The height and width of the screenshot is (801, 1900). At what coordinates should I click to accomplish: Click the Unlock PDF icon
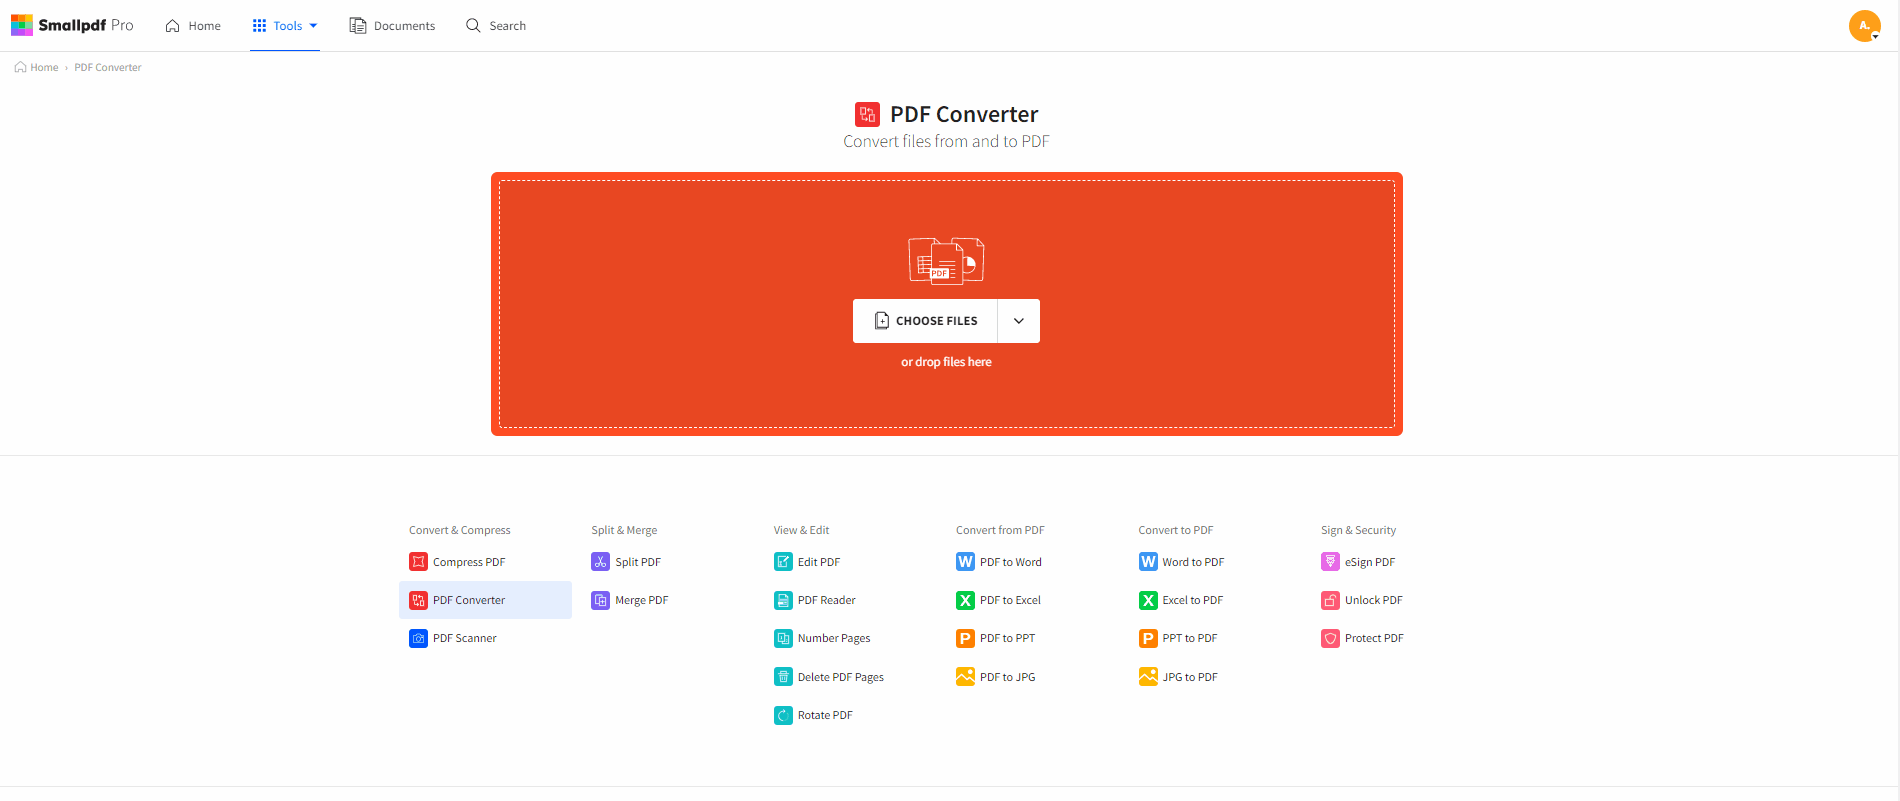coord(1330,600)
